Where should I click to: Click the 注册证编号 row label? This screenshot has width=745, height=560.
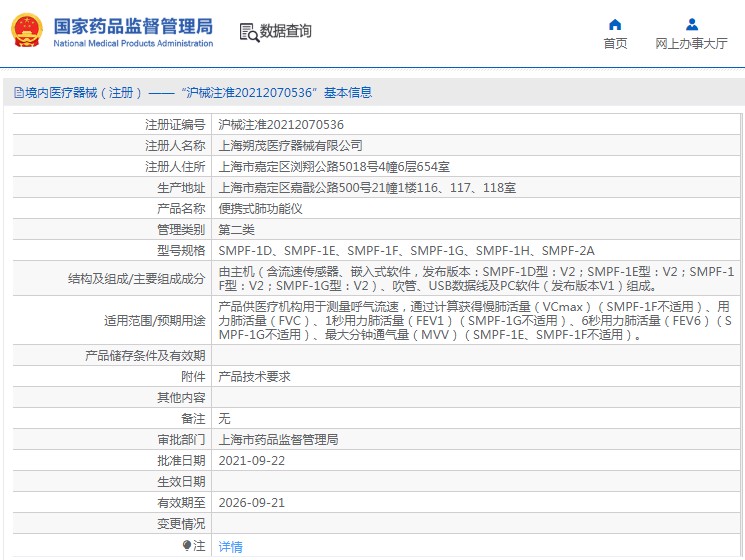(x=175, y=124)
